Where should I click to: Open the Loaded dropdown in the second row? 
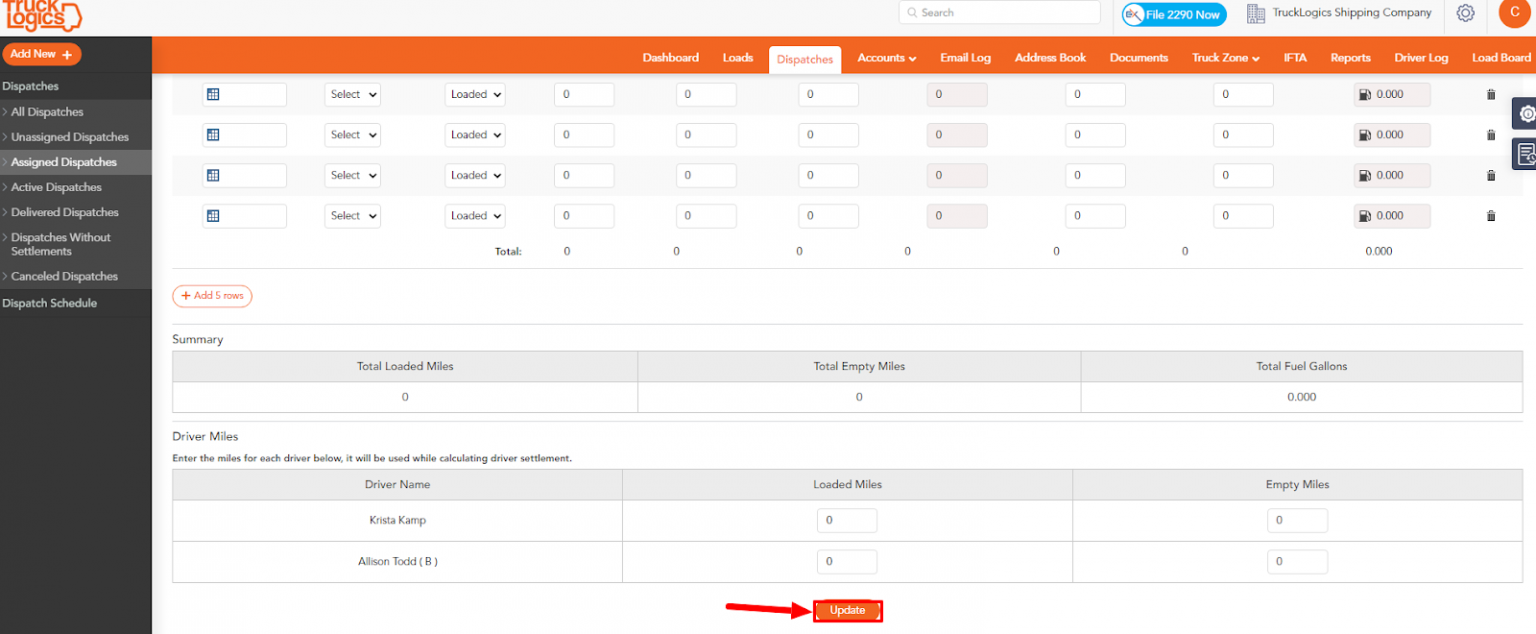click(474, 135)
